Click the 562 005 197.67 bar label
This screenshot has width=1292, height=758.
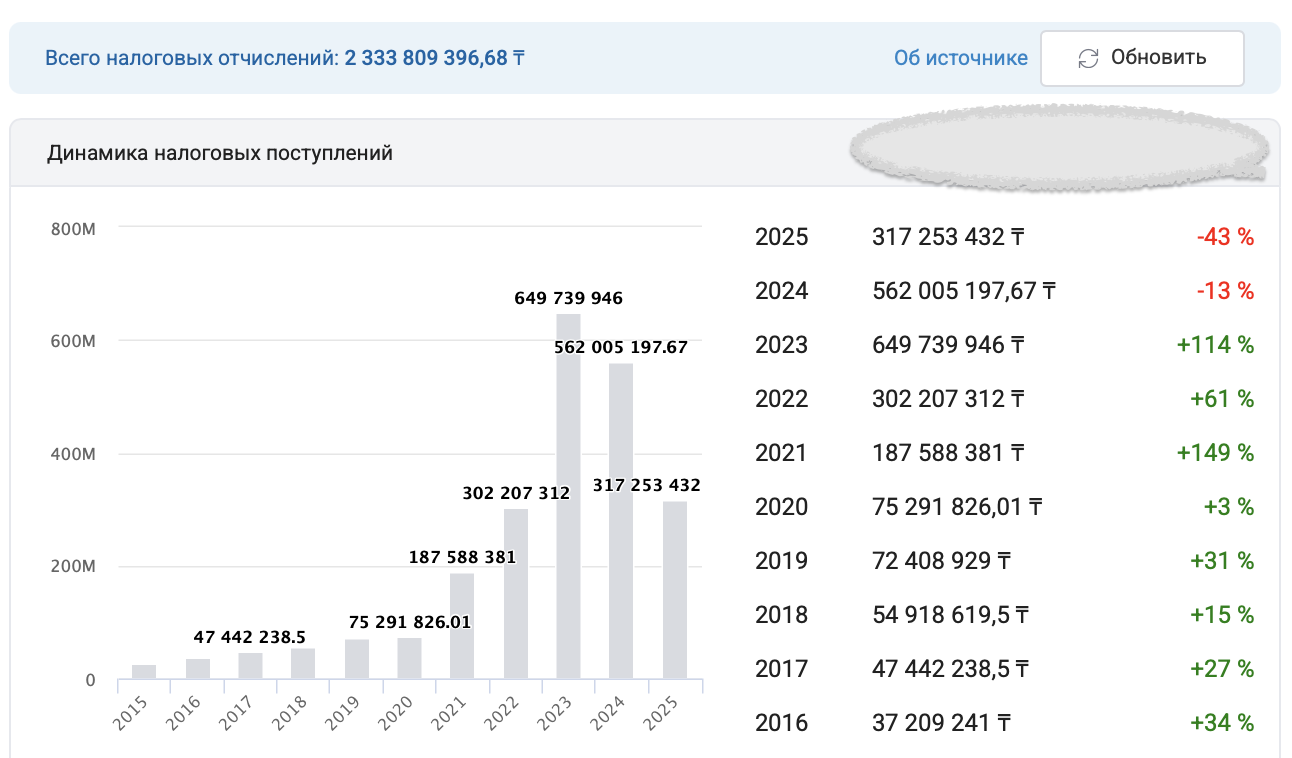(621, 347)
